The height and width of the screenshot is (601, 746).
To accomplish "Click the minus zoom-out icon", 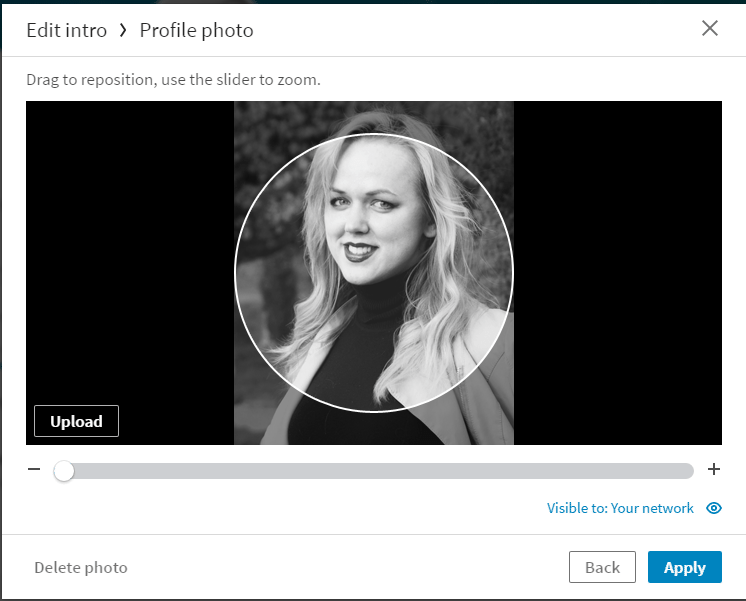I will 34,470.
